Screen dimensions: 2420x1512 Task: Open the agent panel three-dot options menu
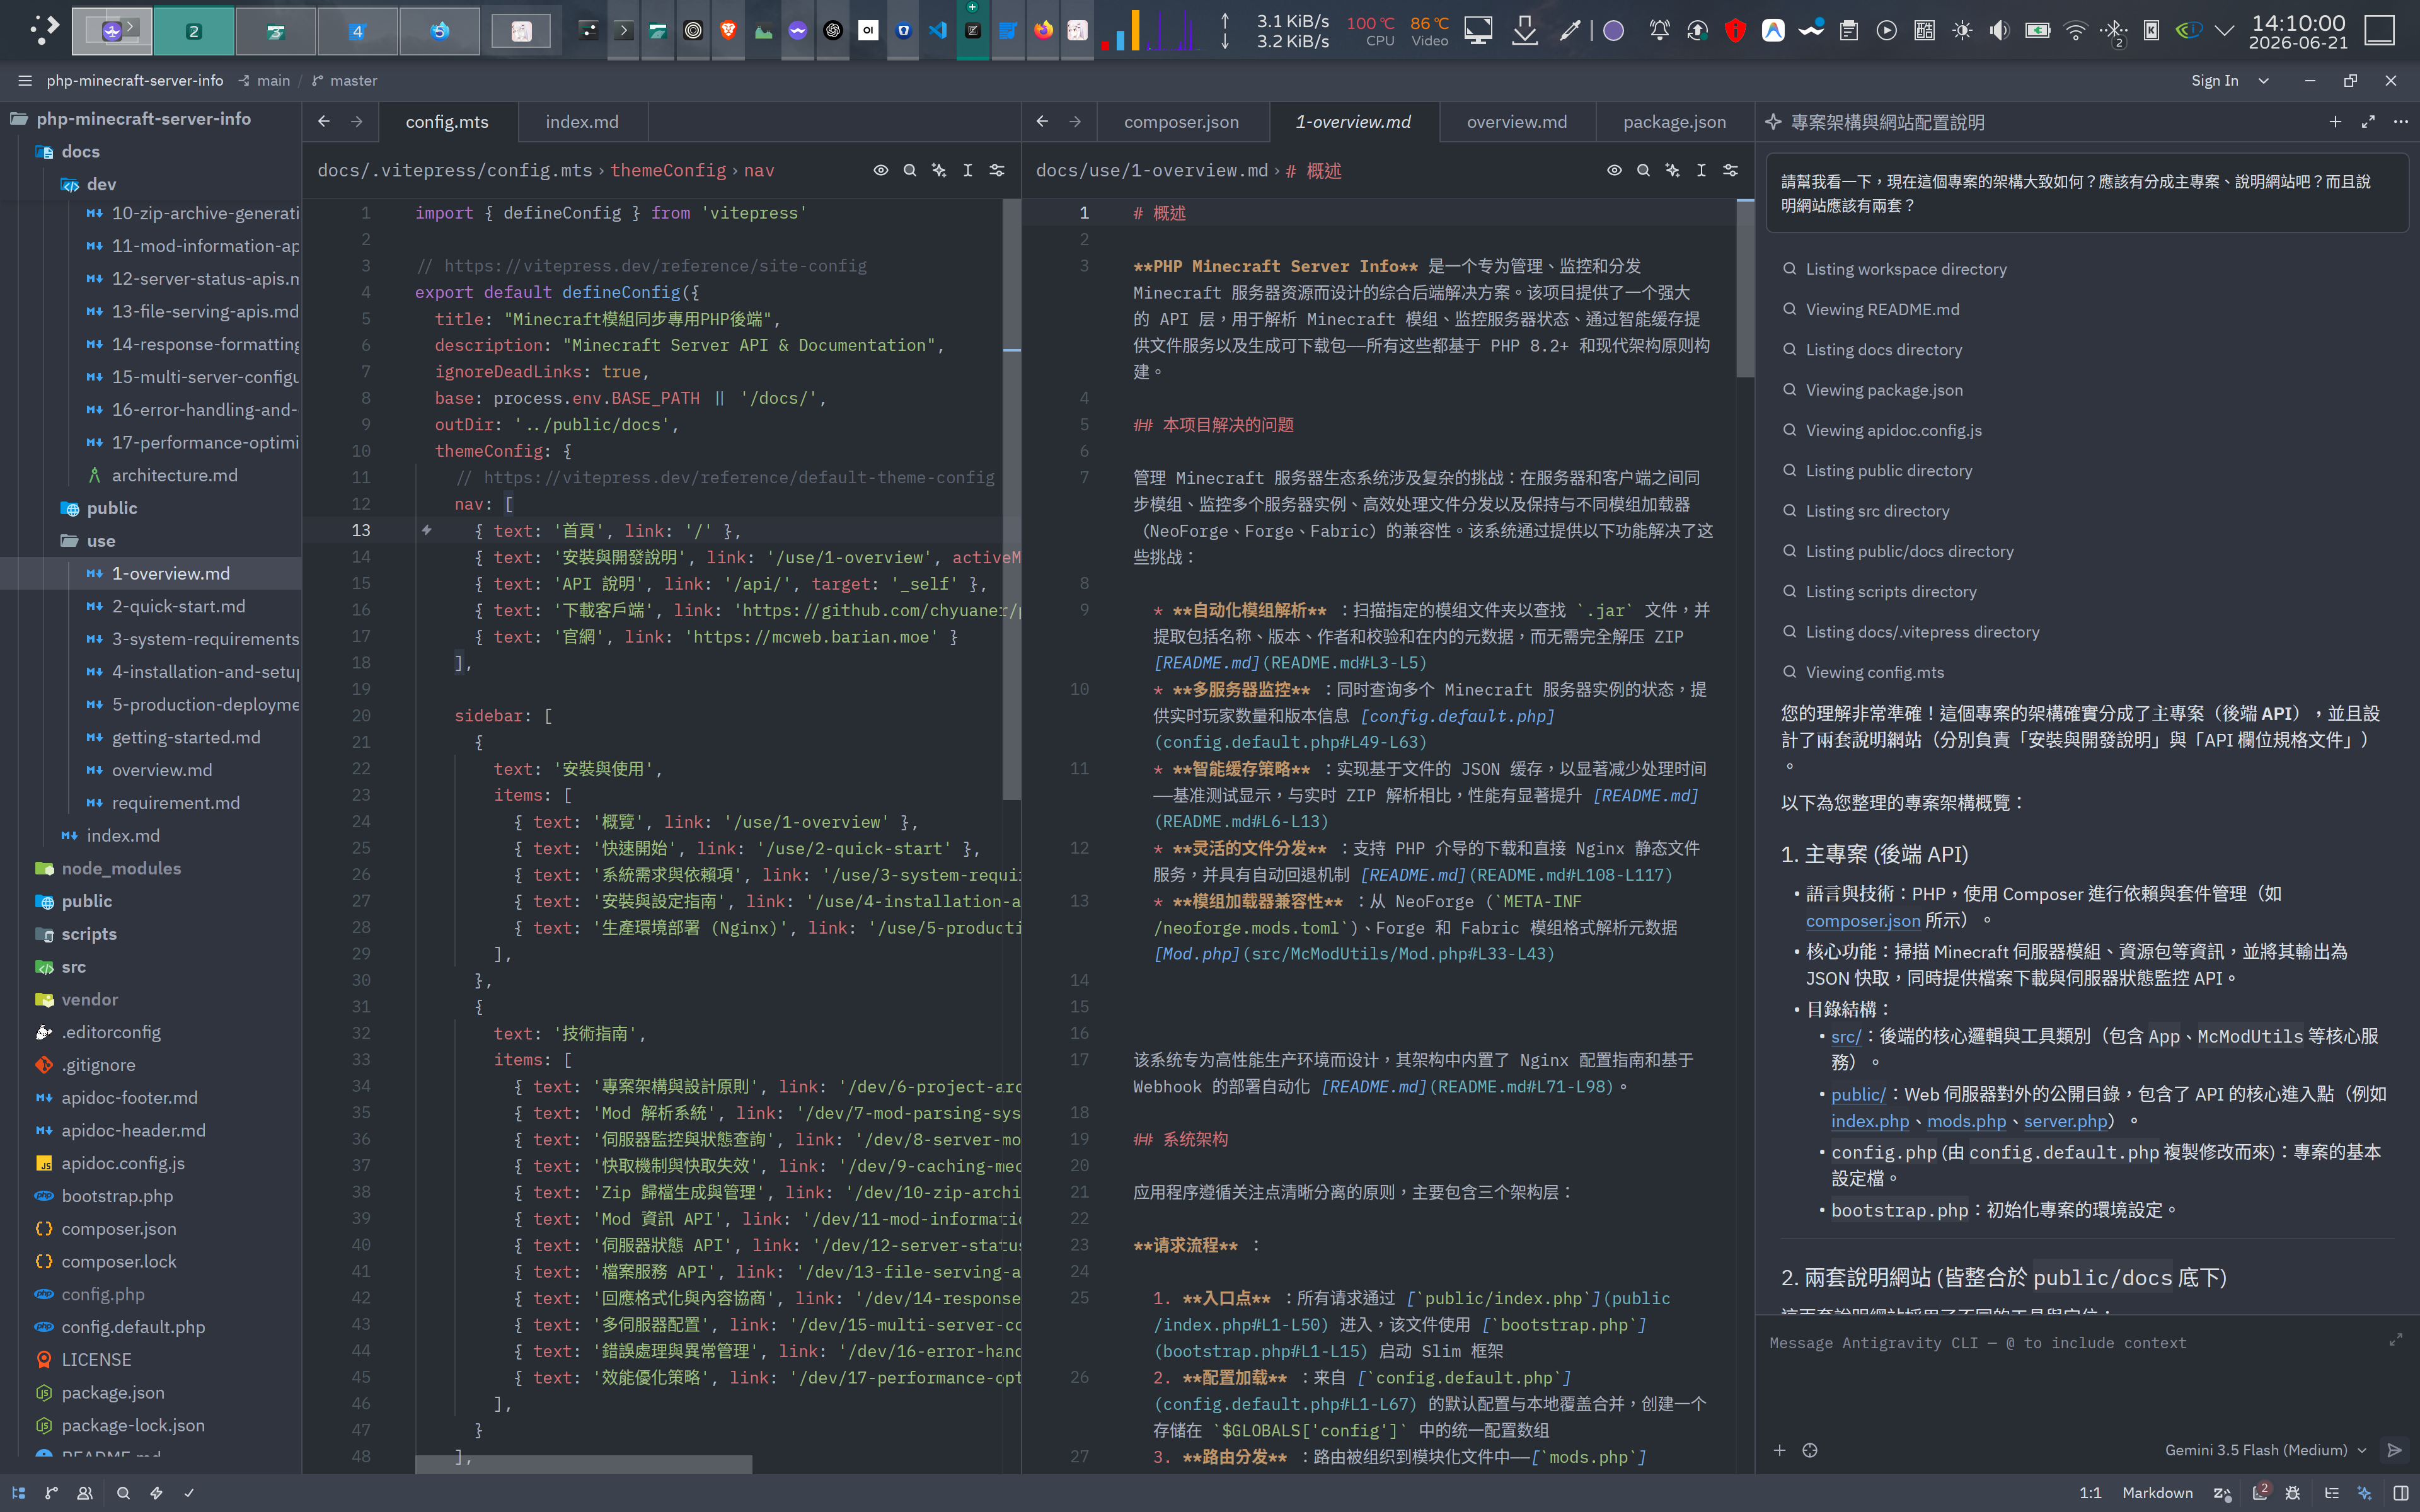(x=2401, y=121)
